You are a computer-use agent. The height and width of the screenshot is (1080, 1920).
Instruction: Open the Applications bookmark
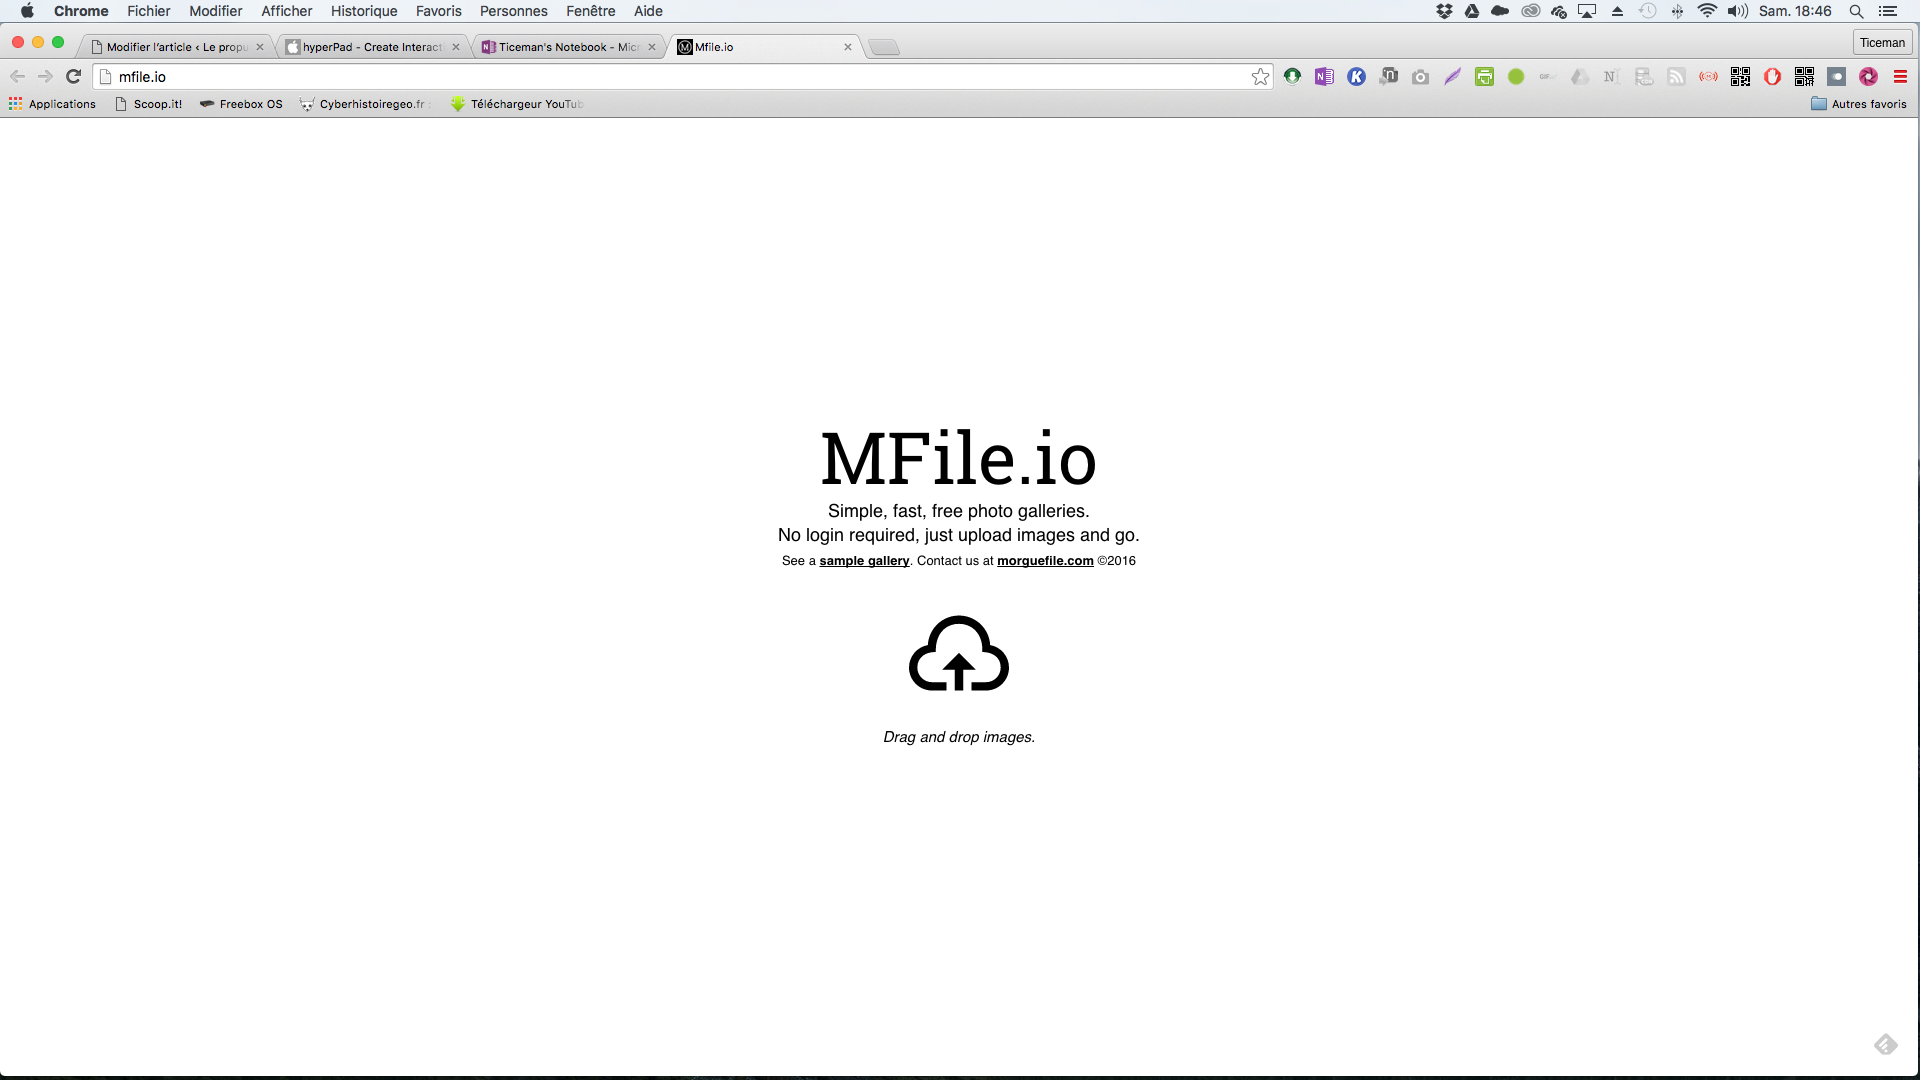pos(52,104)
